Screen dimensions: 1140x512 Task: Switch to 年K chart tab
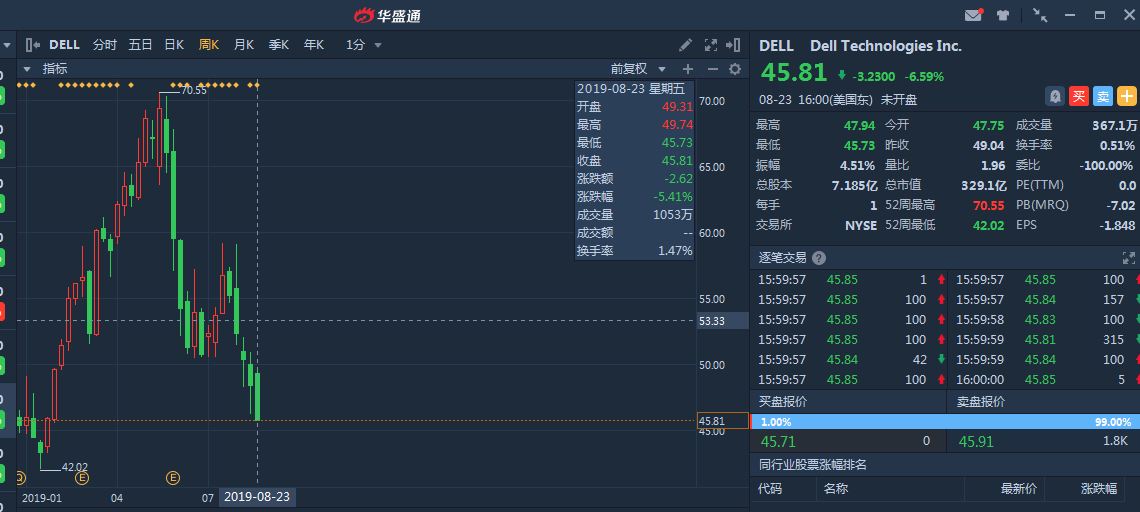point(313,45)
